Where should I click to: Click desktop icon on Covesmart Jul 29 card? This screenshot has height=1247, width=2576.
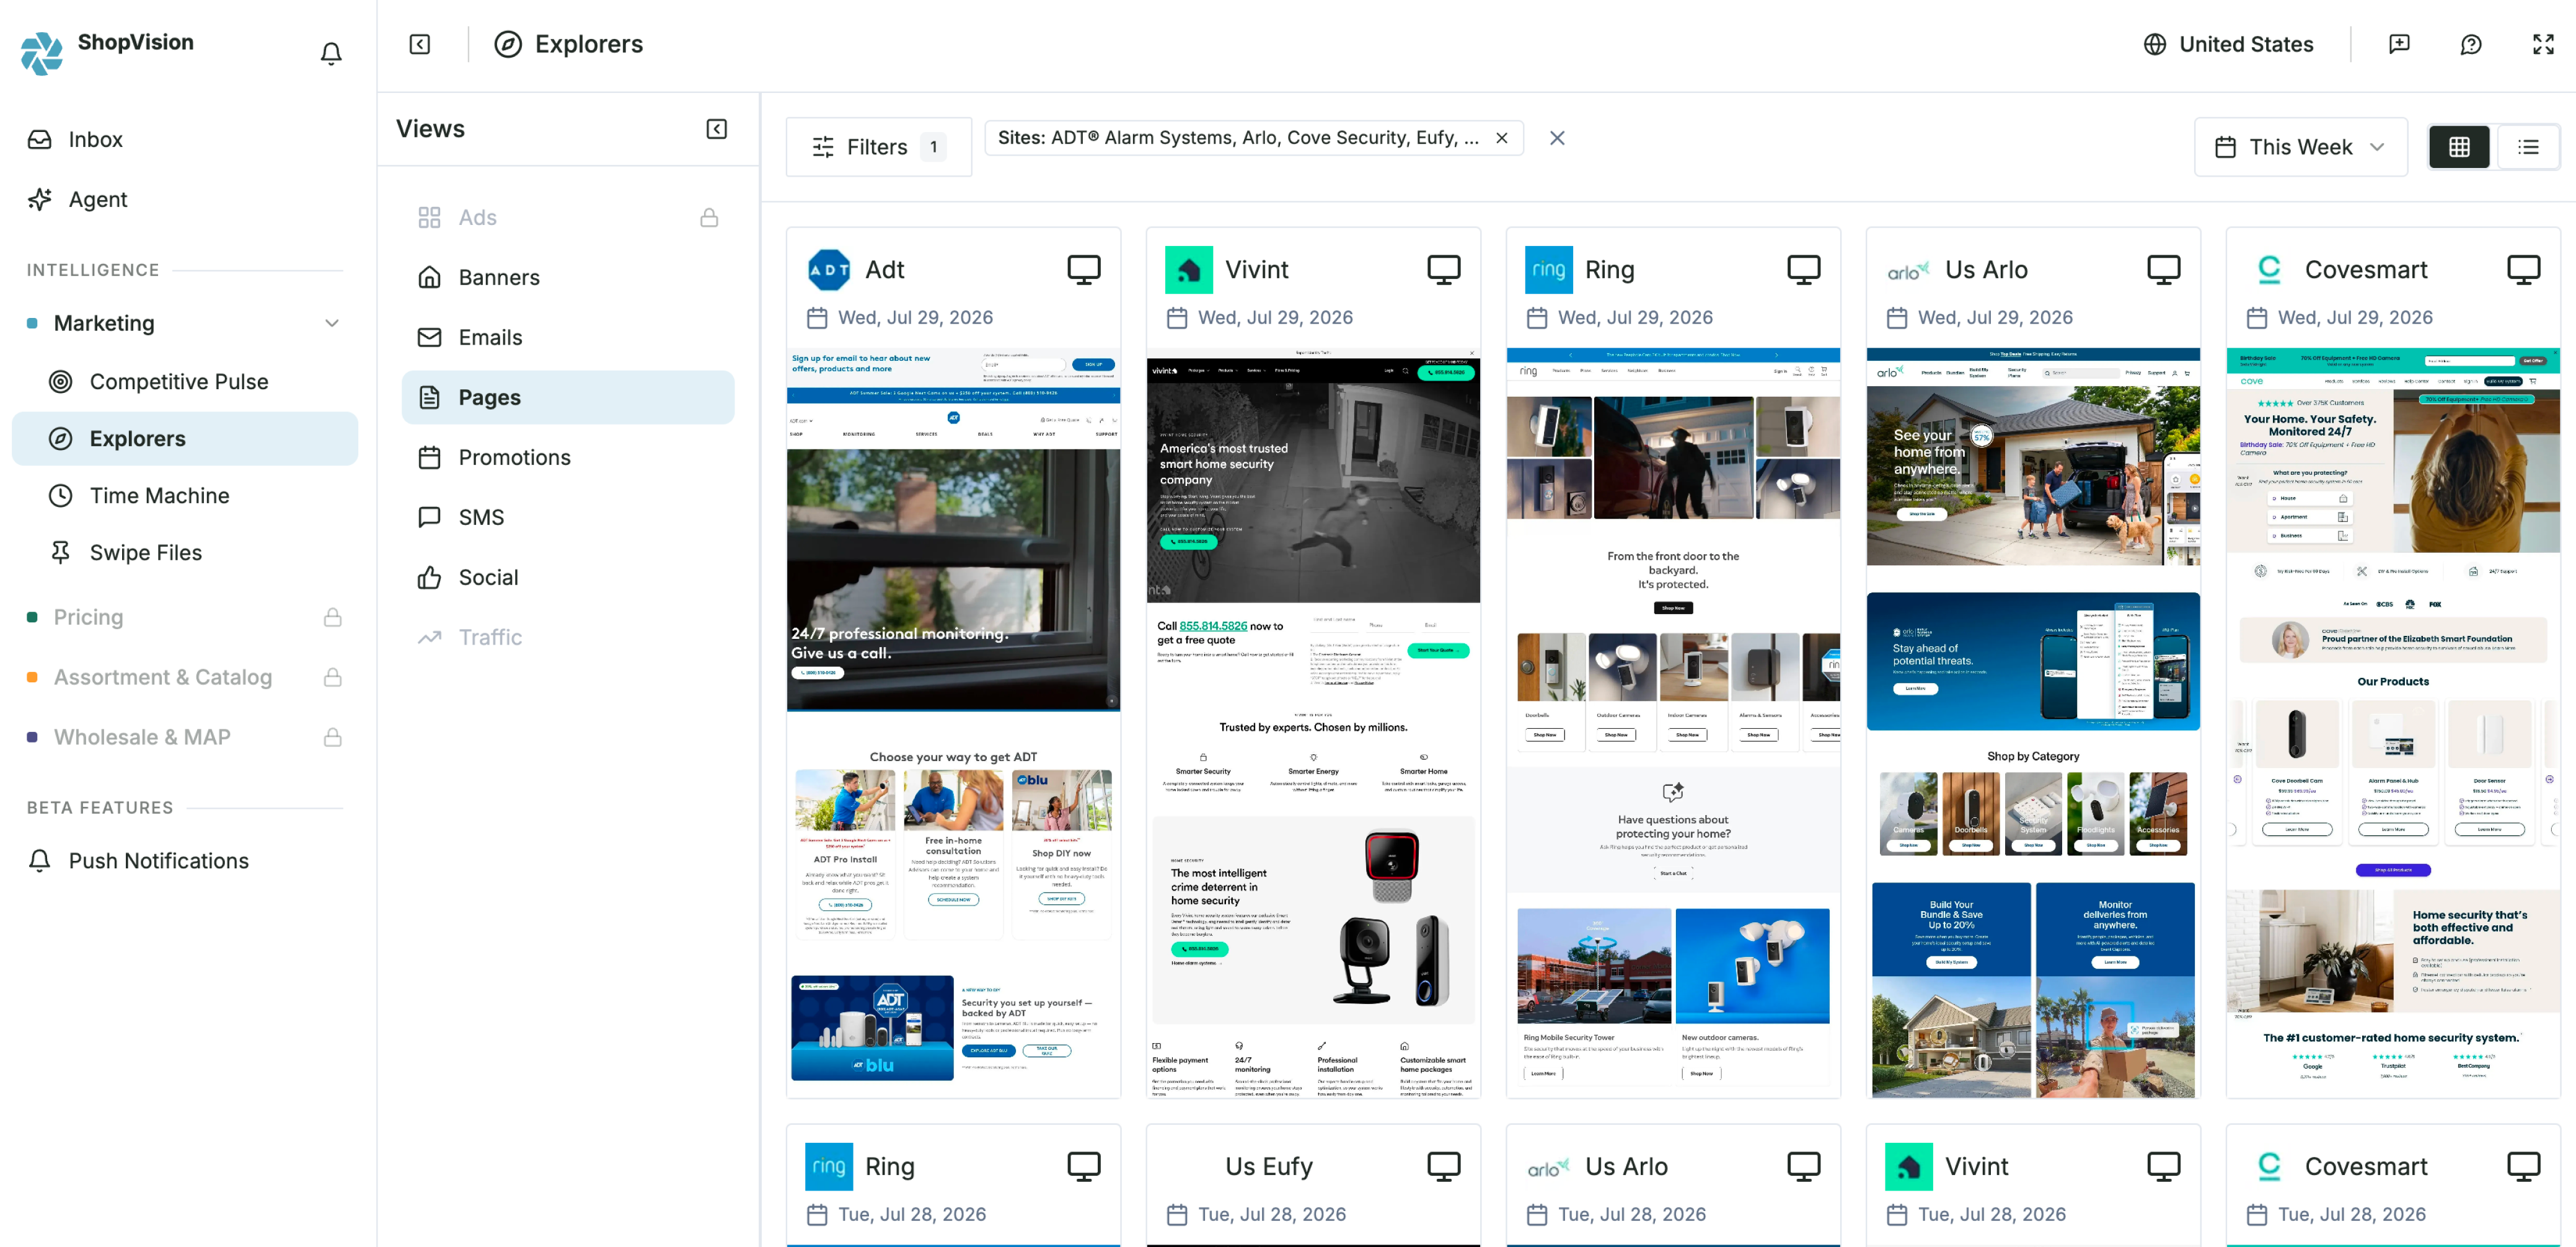pyautogui.click(x=2524, y=270)
